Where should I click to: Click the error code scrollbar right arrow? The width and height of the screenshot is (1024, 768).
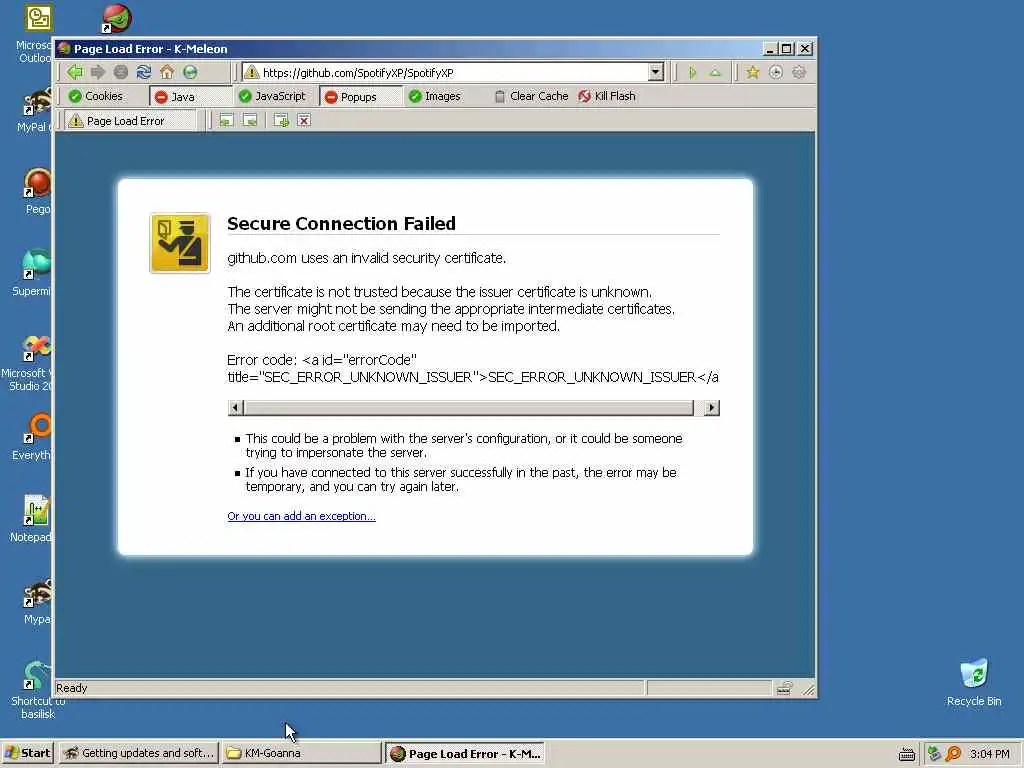(711, 408)
